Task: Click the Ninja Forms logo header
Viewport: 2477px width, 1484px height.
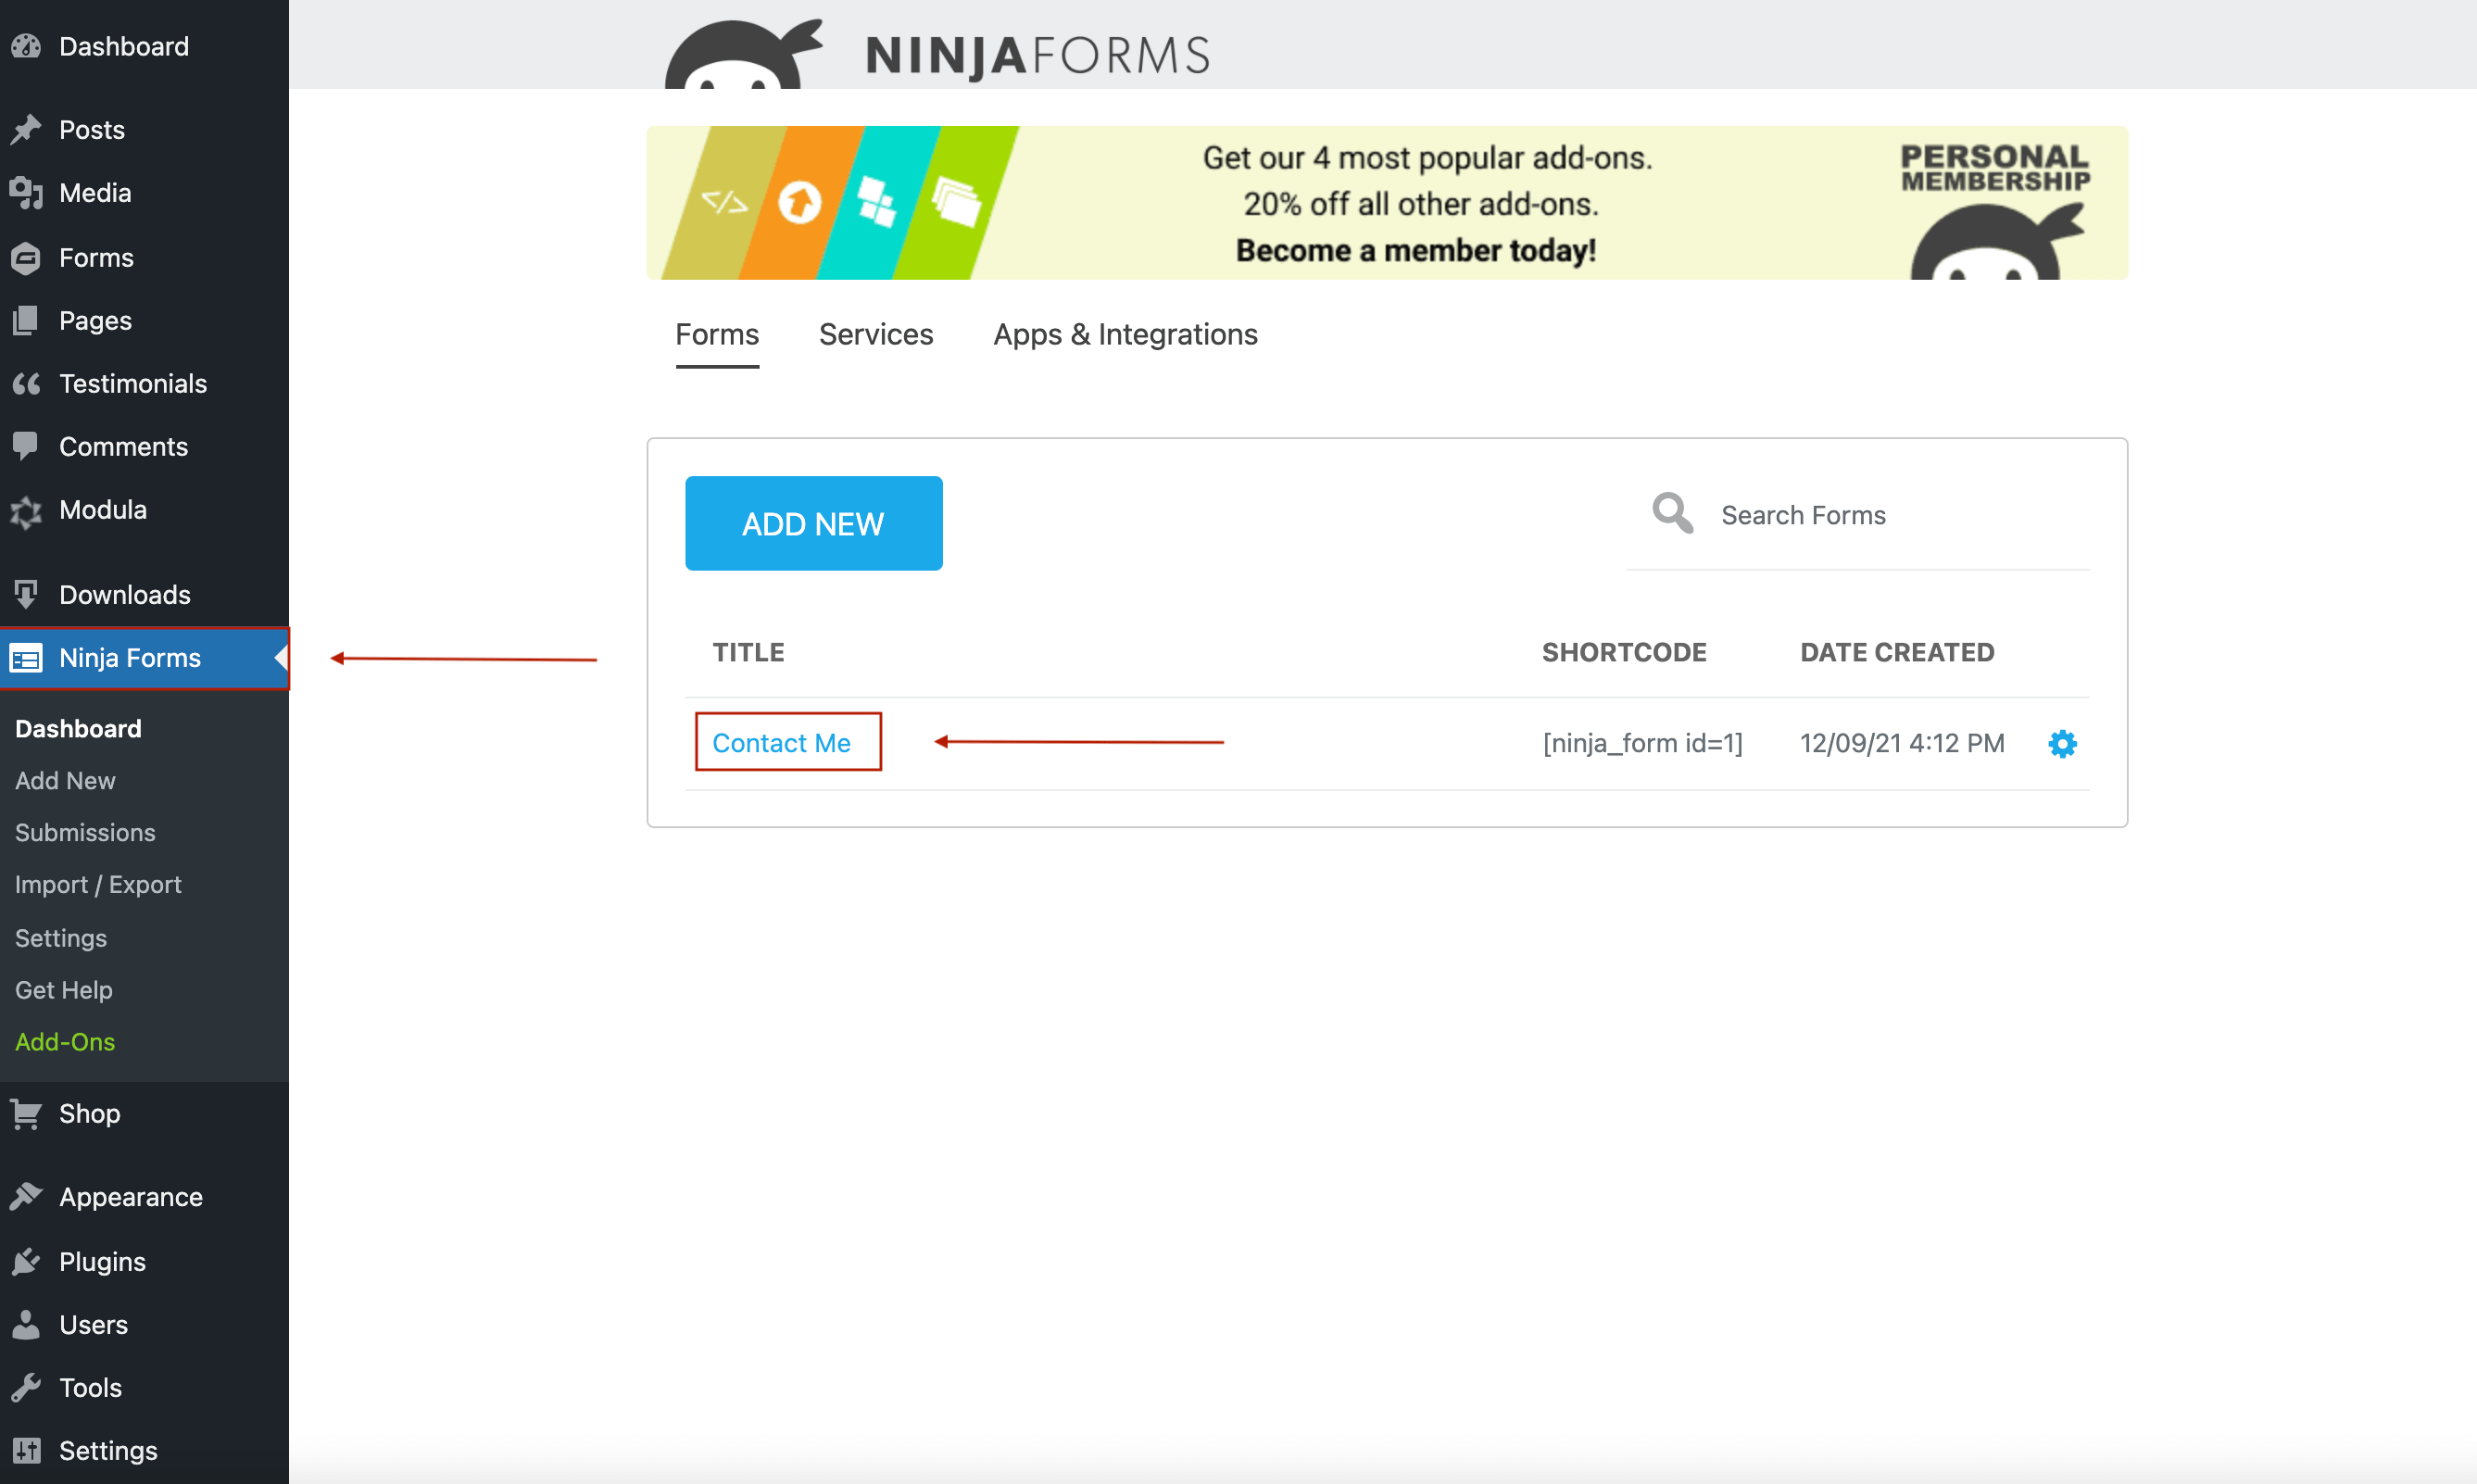Action: pyautogui.click(x=938, y=52)
